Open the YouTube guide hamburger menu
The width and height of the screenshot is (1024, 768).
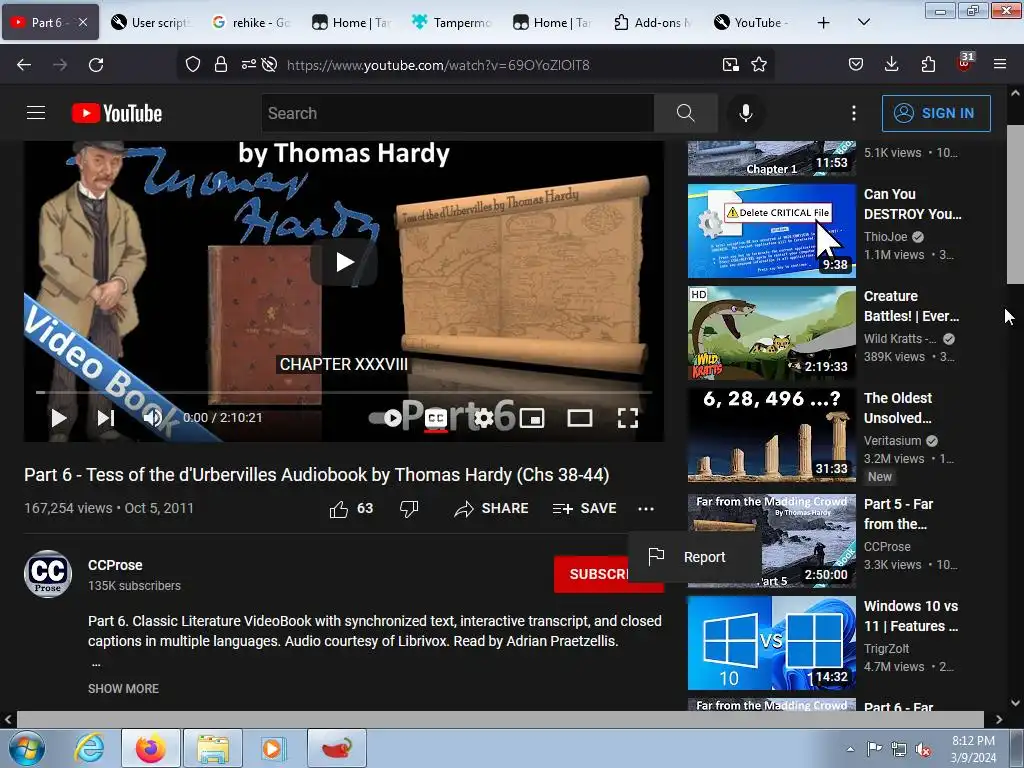click(x=36, y=113)
